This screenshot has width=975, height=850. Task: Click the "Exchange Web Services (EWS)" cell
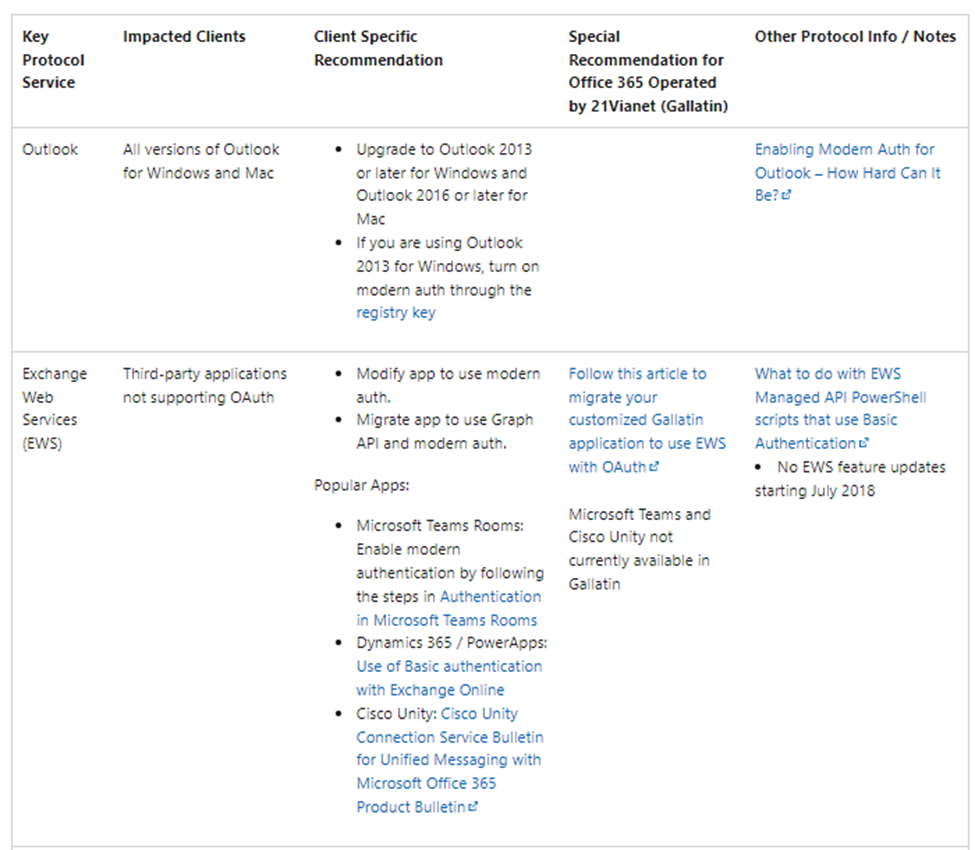(x=55, y=408)
